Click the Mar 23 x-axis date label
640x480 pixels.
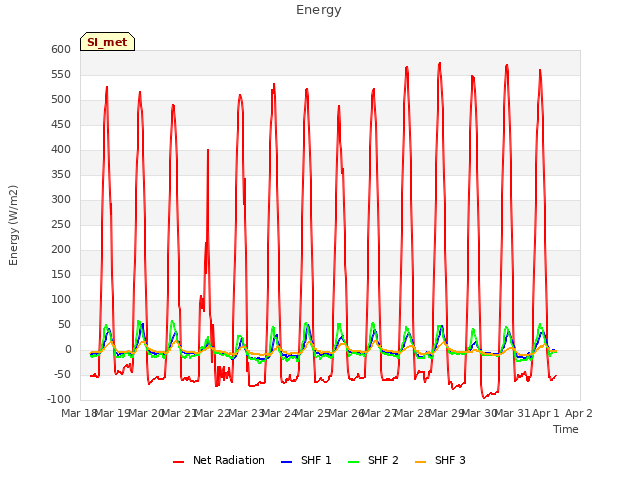(246, 413)
